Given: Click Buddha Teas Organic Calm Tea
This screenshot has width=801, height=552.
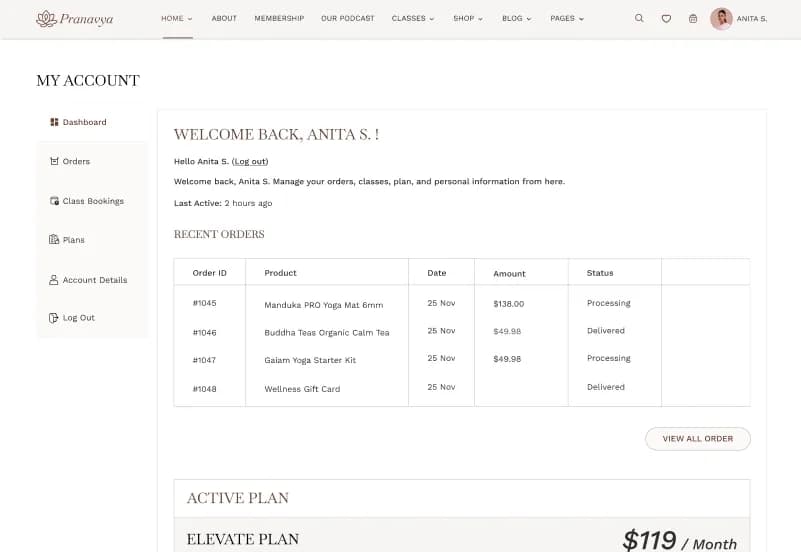Looking at the screenshot, I should pos(327,332).
